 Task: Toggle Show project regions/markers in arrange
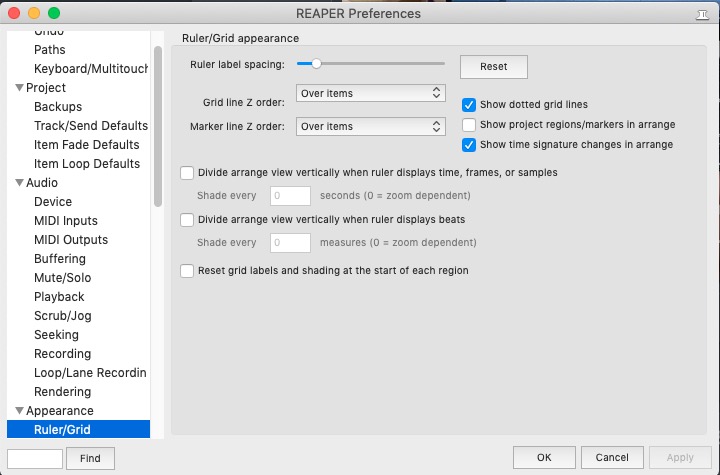469,124
